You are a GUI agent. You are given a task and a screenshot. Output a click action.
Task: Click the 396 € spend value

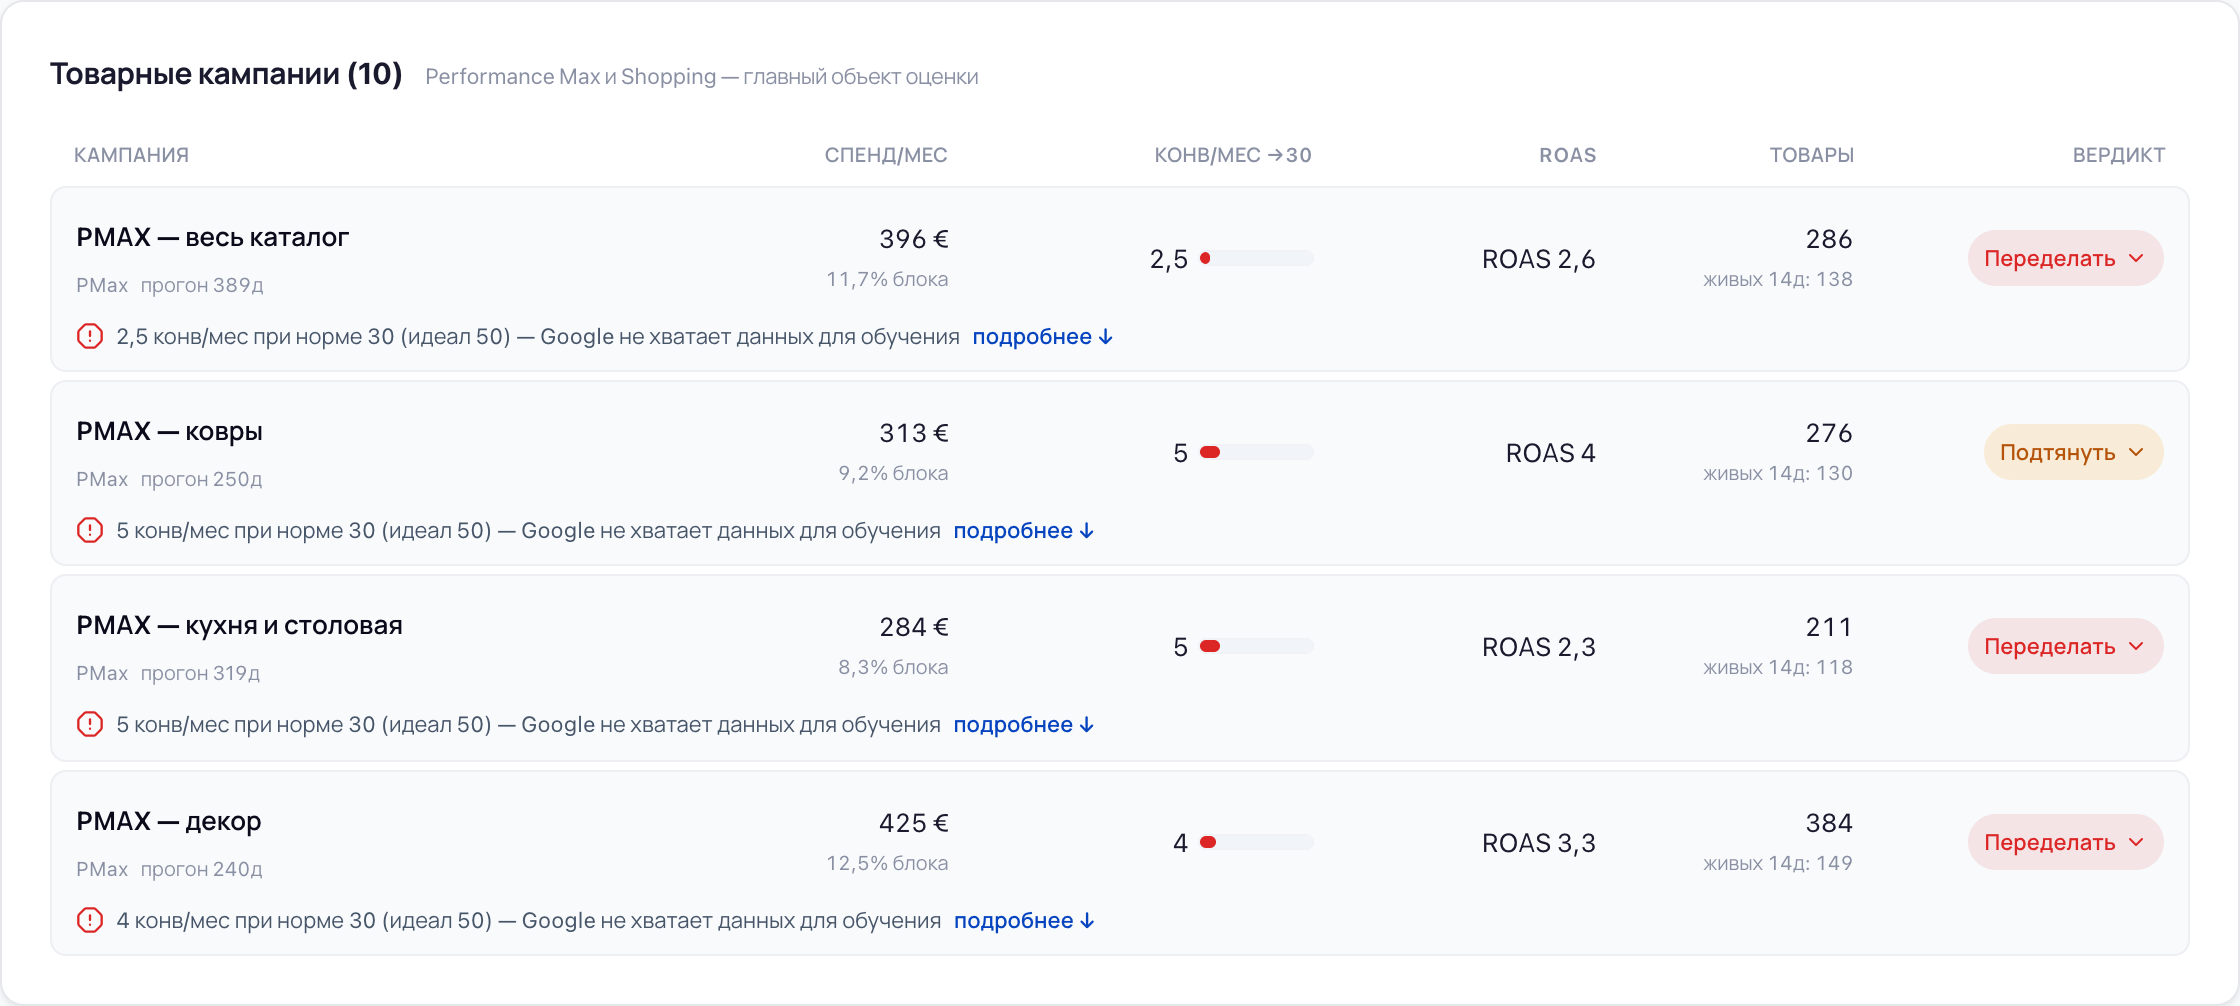click(914, 239)
